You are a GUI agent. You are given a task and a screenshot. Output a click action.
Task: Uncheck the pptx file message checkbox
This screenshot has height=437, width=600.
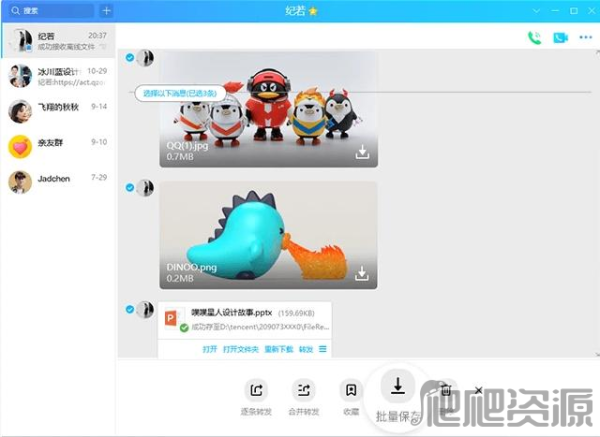[x=130, y=309]
